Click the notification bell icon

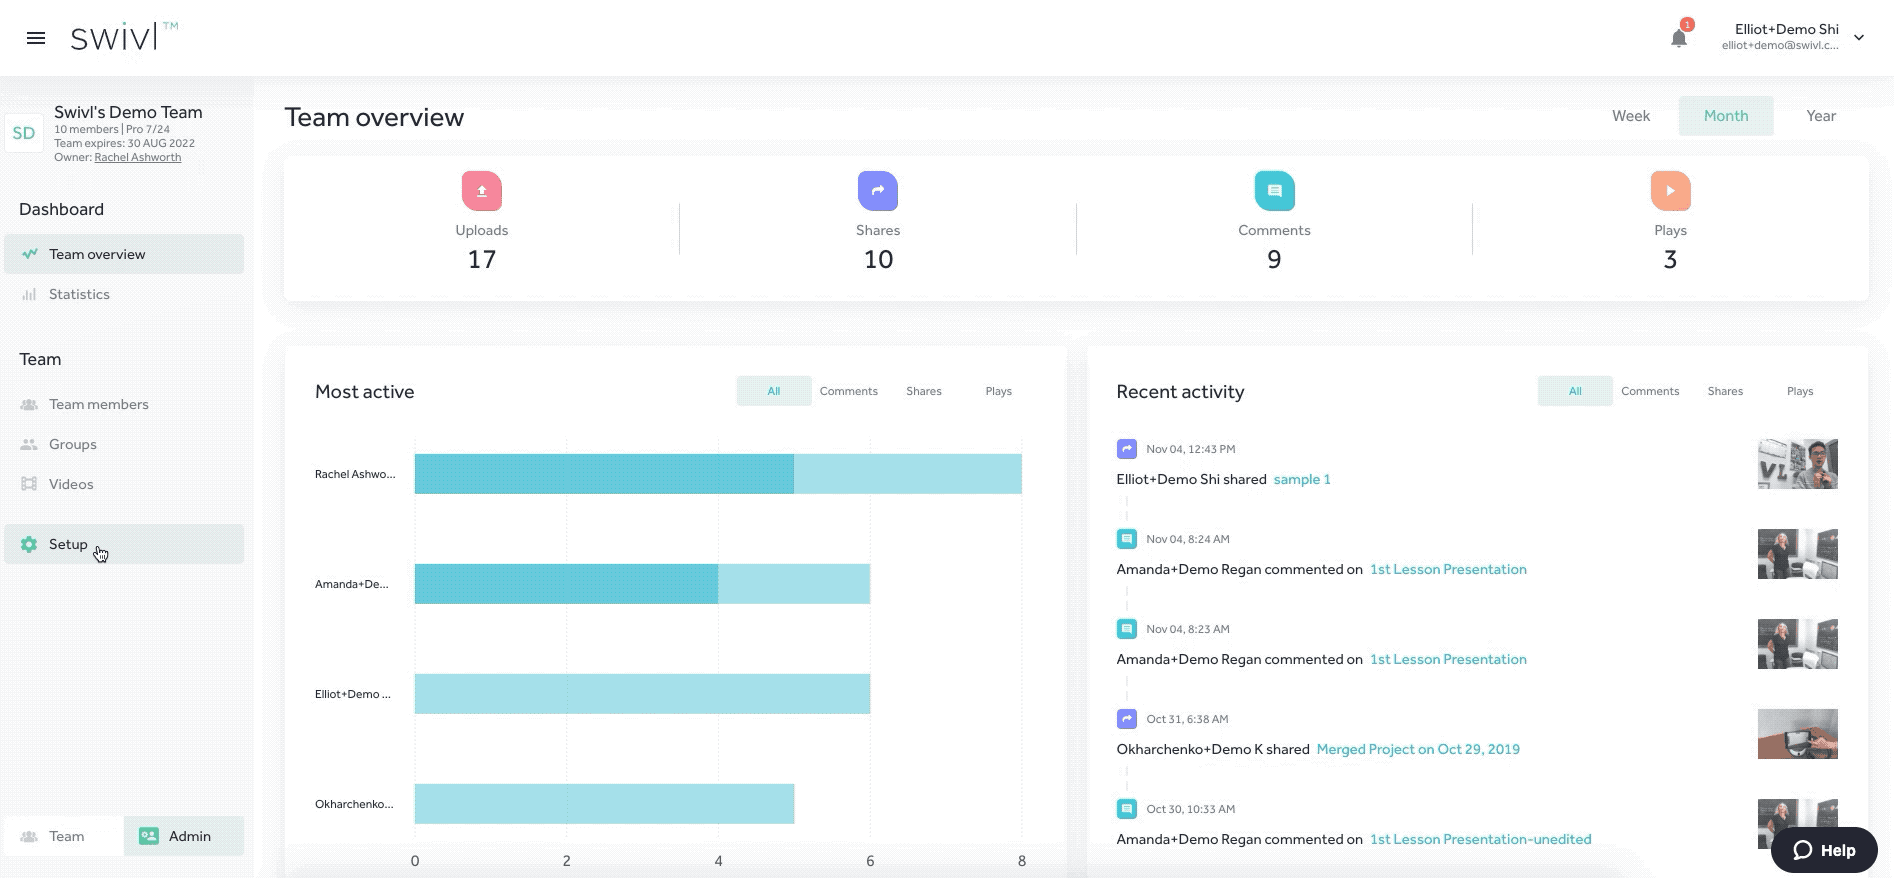pos(1679,38)
